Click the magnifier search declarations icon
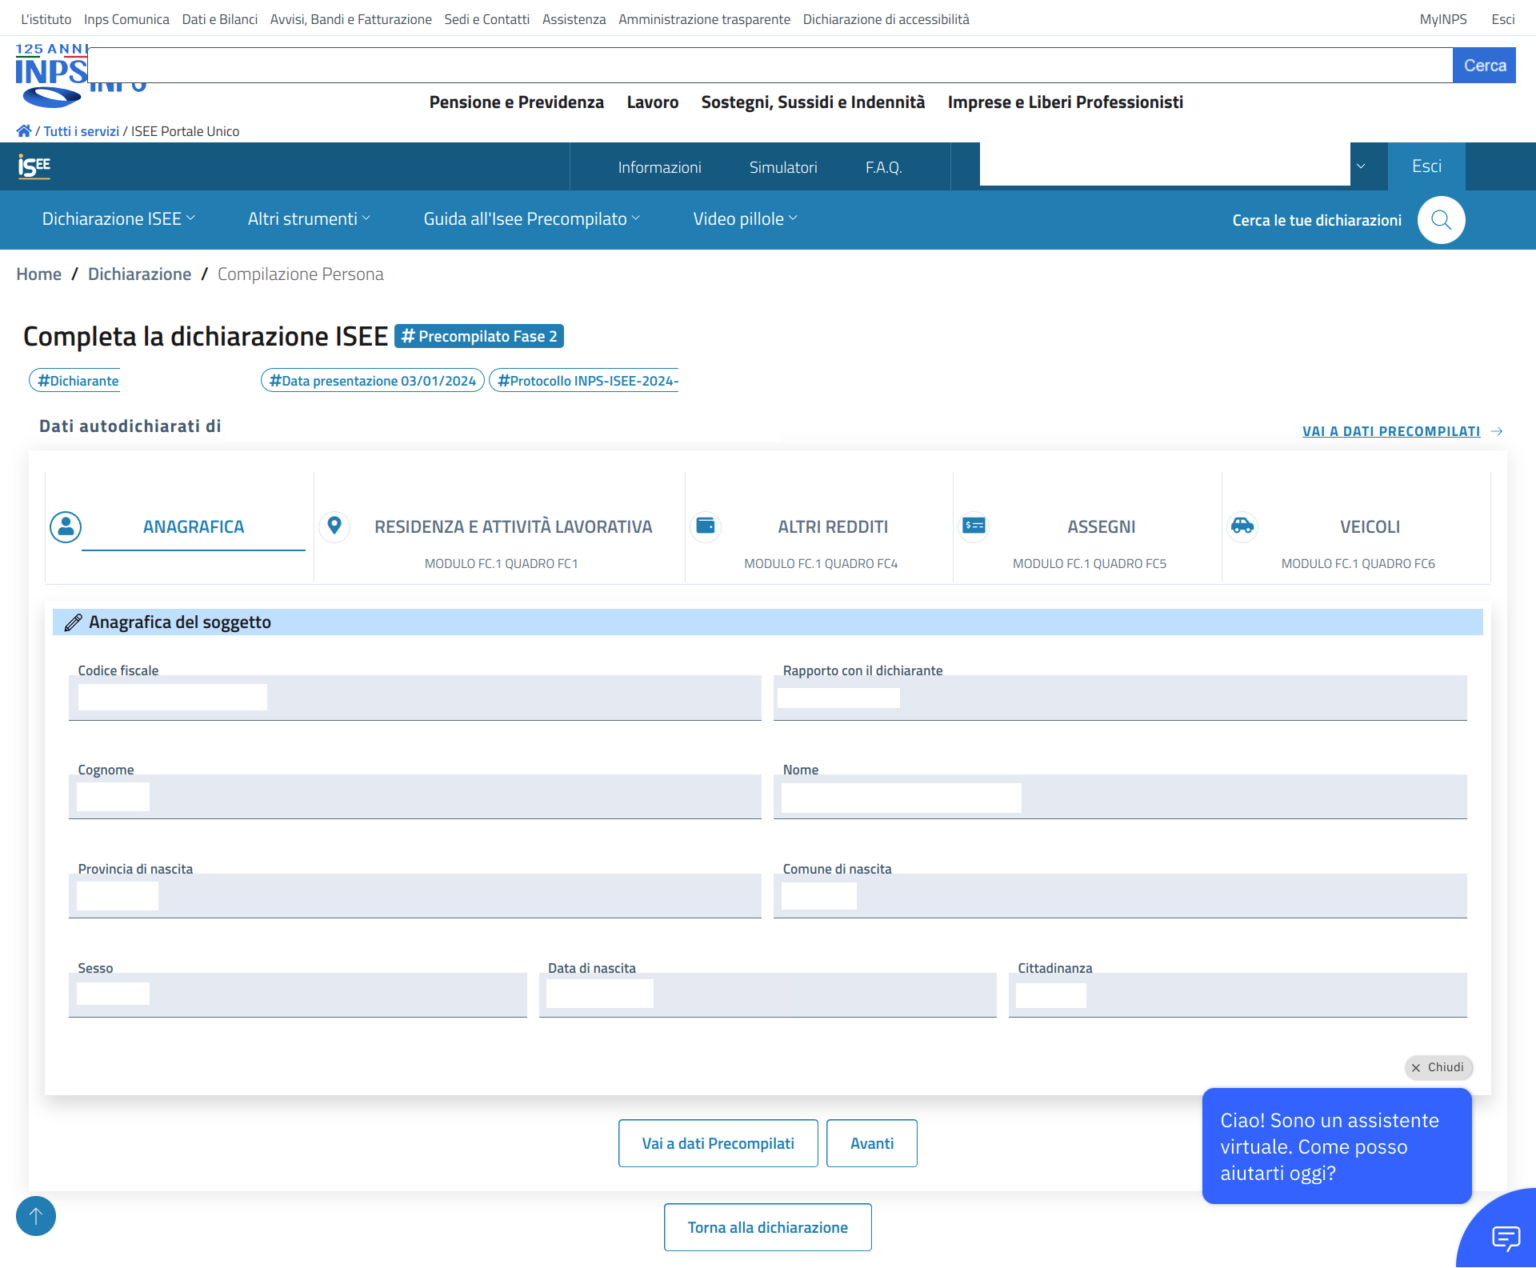Image resolution: width=1536 pixels, height=1268 pixels. click(x=1441, y=220)
